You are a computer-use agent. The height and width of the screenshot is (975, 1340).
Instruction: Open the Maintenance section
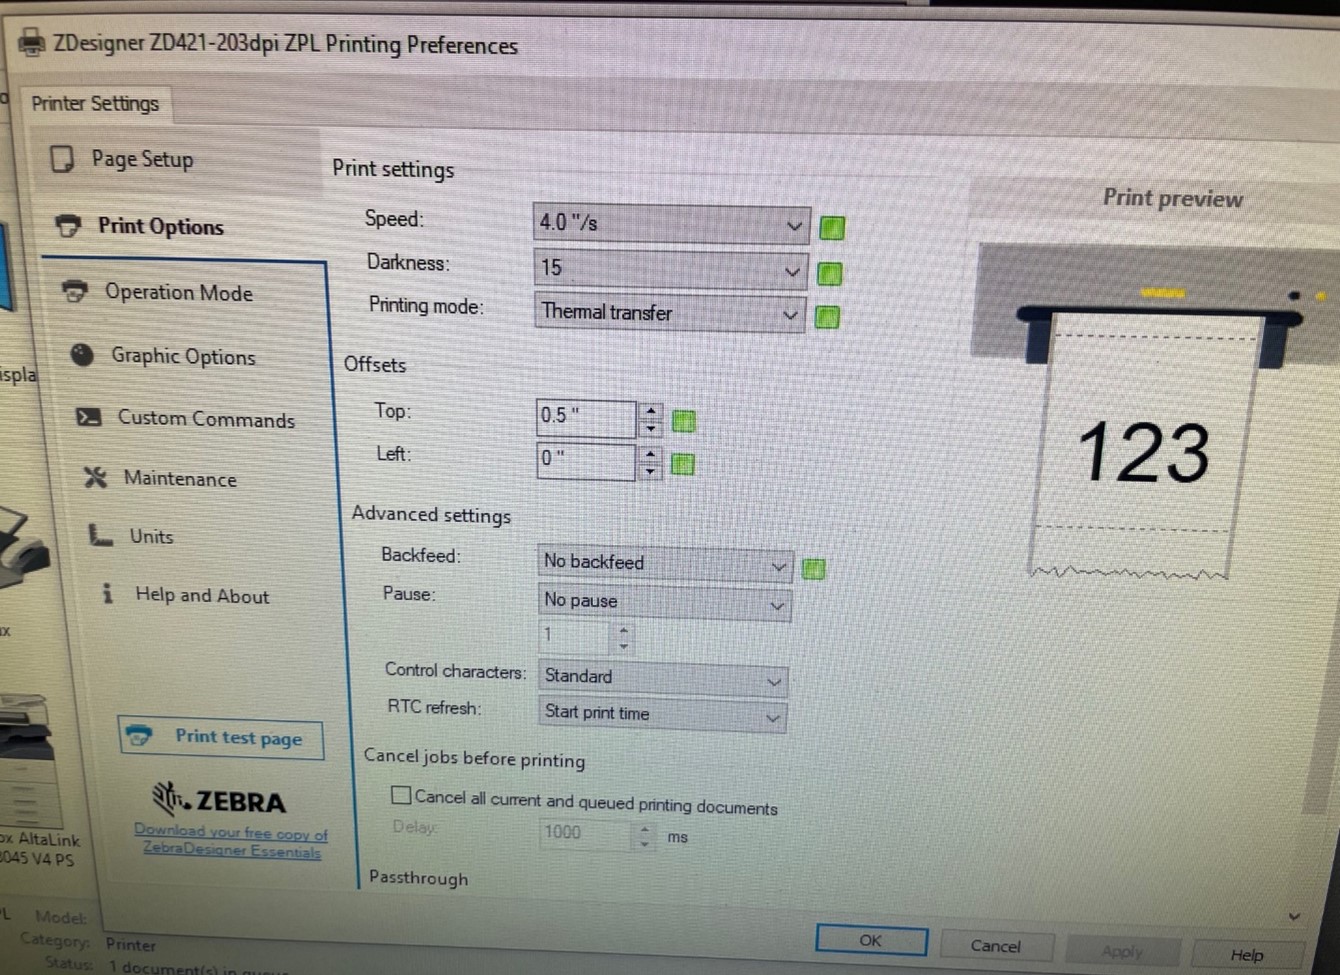tap(180, 478)
